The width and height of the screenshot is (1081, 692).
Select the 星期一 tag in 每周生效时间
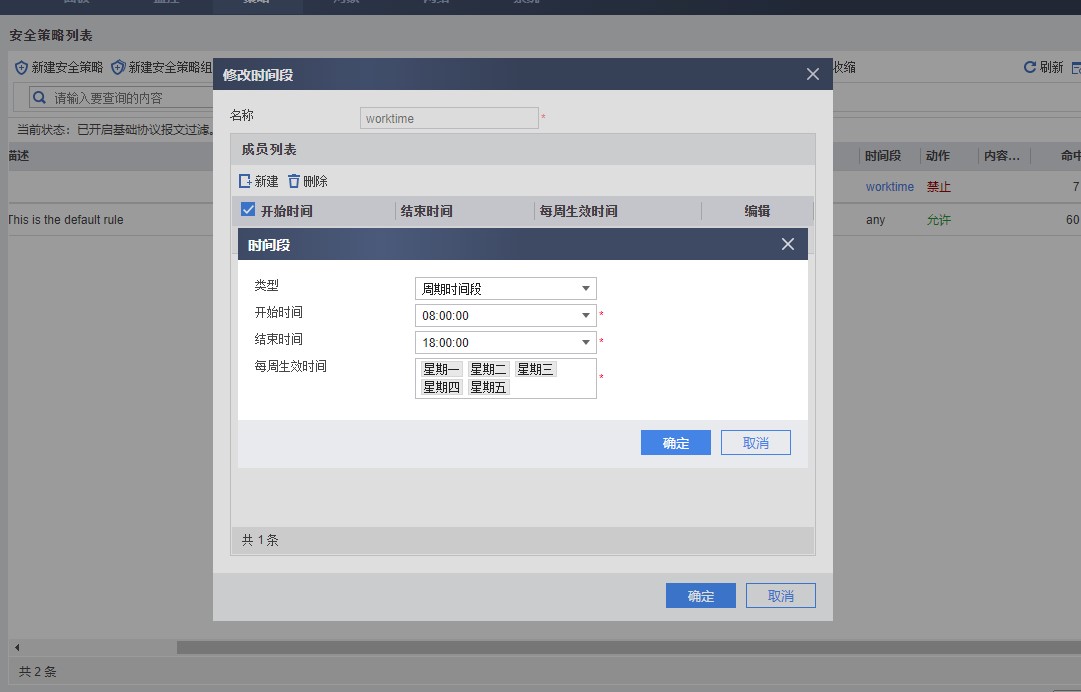point(441,369)
